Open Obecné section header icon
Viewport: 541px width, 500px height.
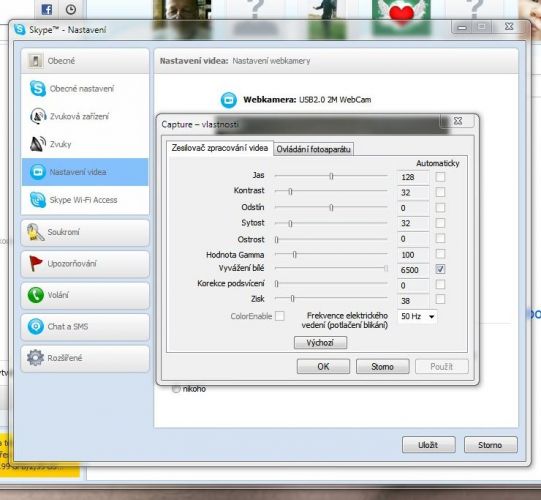pyautogui.click(x=35, y=61)
